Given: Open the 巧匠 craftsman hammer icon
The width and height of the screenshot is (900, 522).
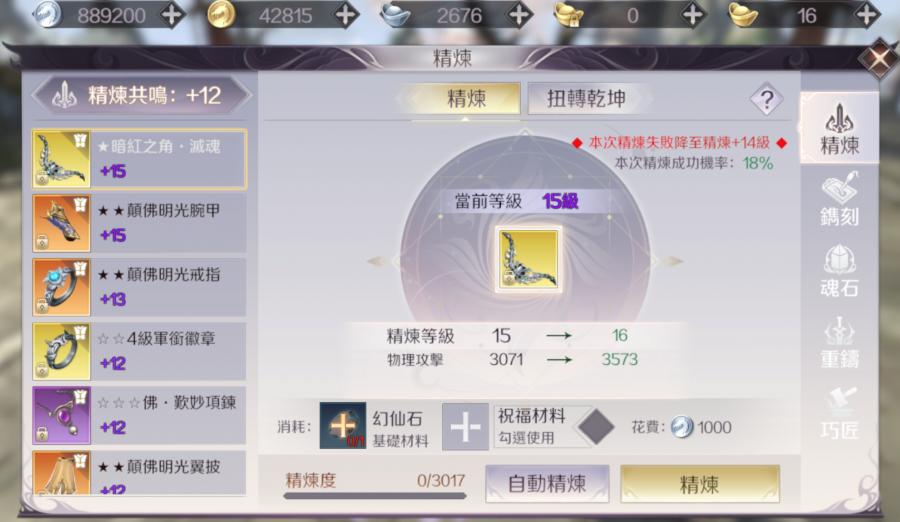Looking at the screenshot, I should 839,412.
